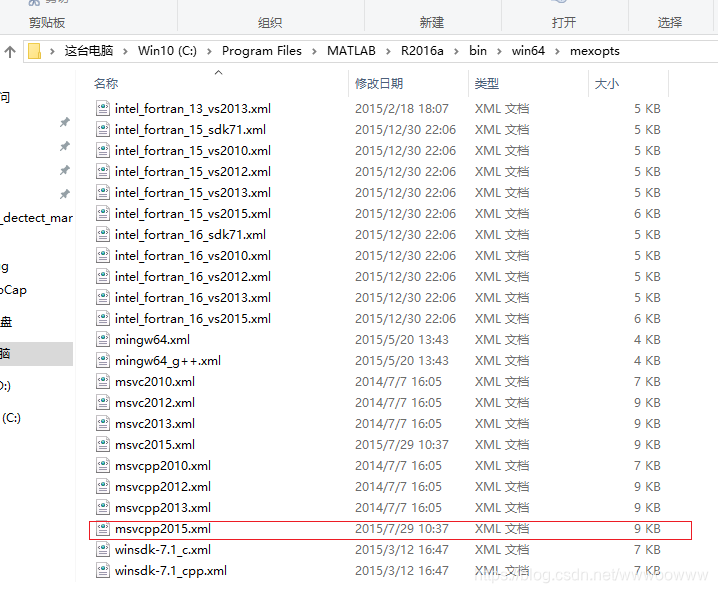Image resolution: width=718 pixels, height=593 pixels.
Task: Expand chevron after bin breadcrumb
Action: (499, 51)
